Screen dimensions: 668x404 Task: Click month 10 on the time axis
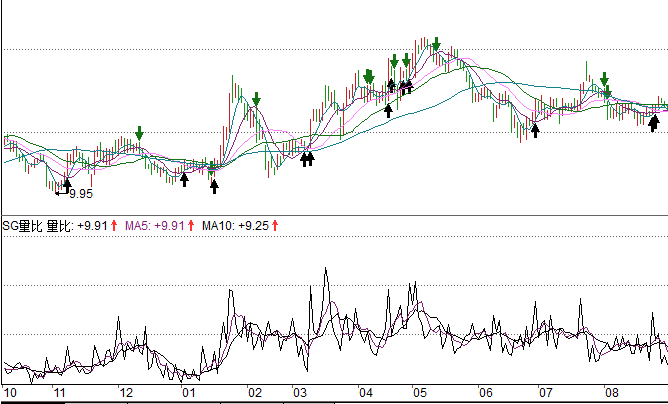point(10,392)
